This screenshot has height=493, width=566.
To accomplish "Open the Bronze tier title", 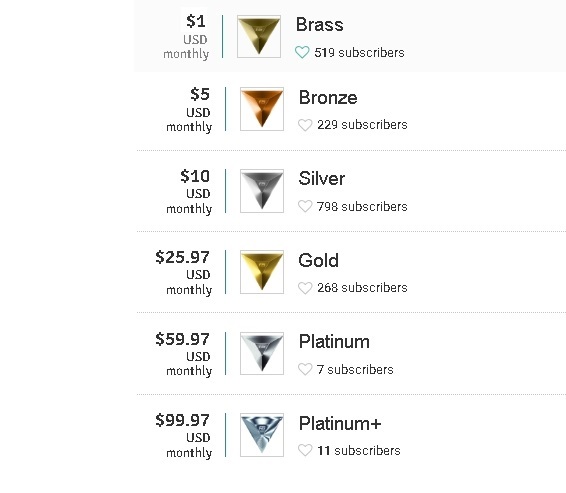I will point(328,97).
